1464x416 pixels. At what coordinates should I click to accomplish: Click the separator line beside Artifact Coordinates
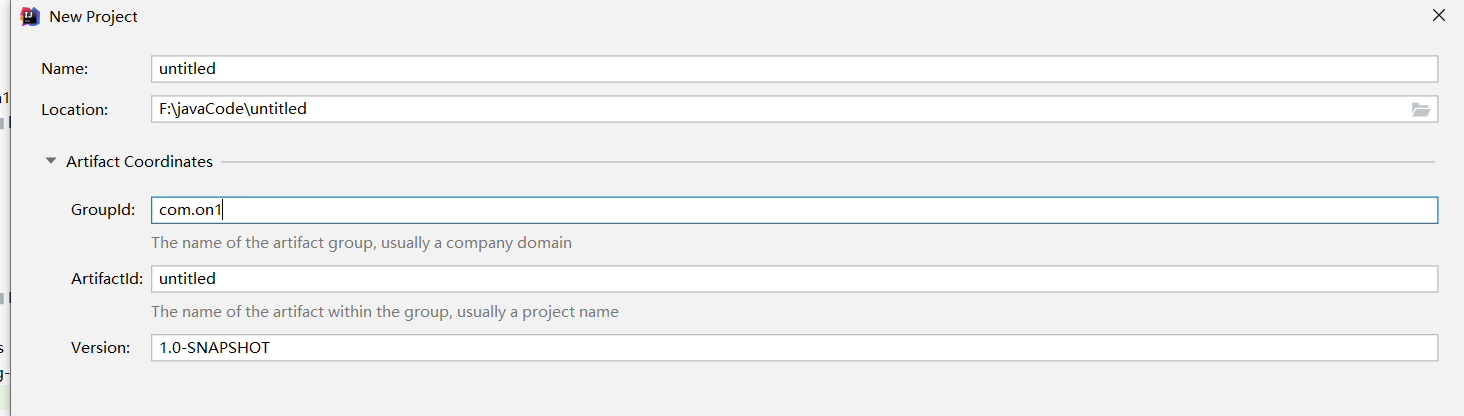tap(820, 161)
